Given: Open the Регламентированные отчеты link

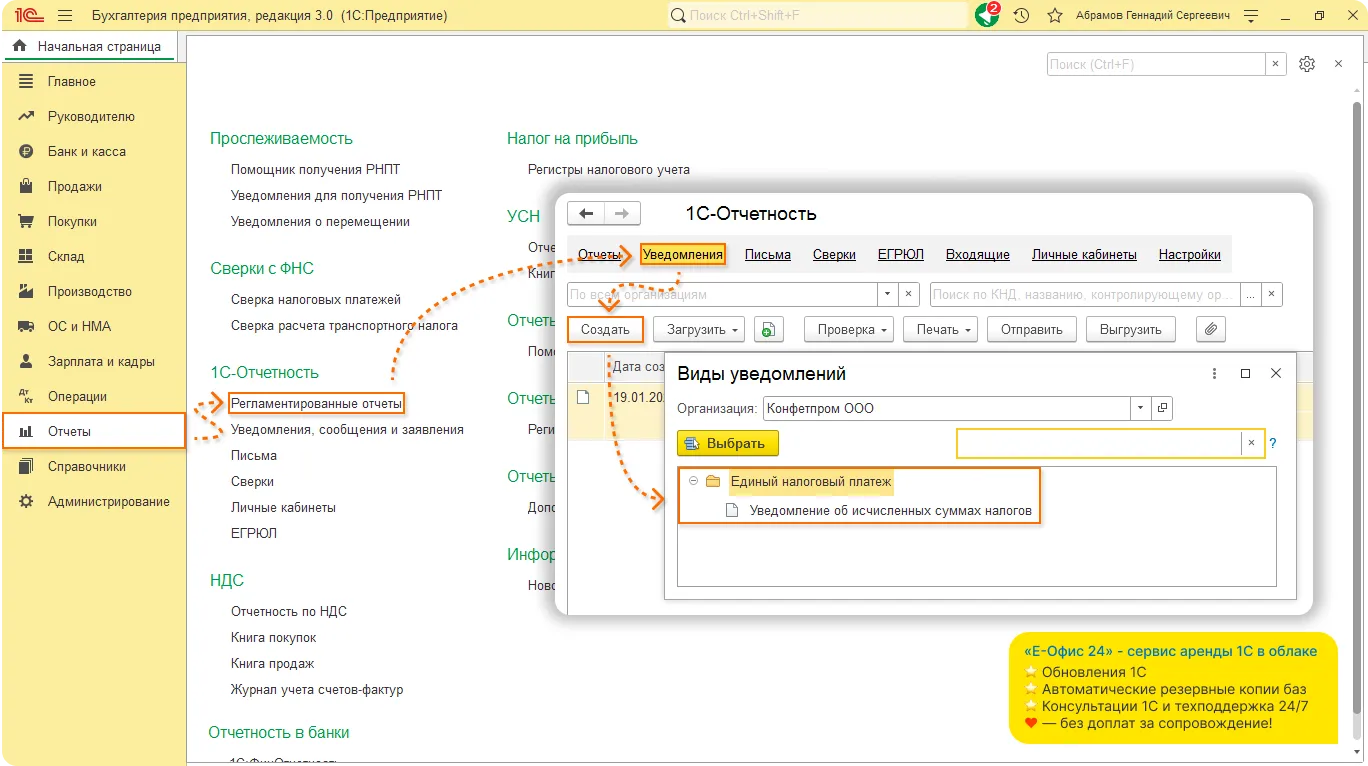Looking at the screenshot, I should click(316, 403).
